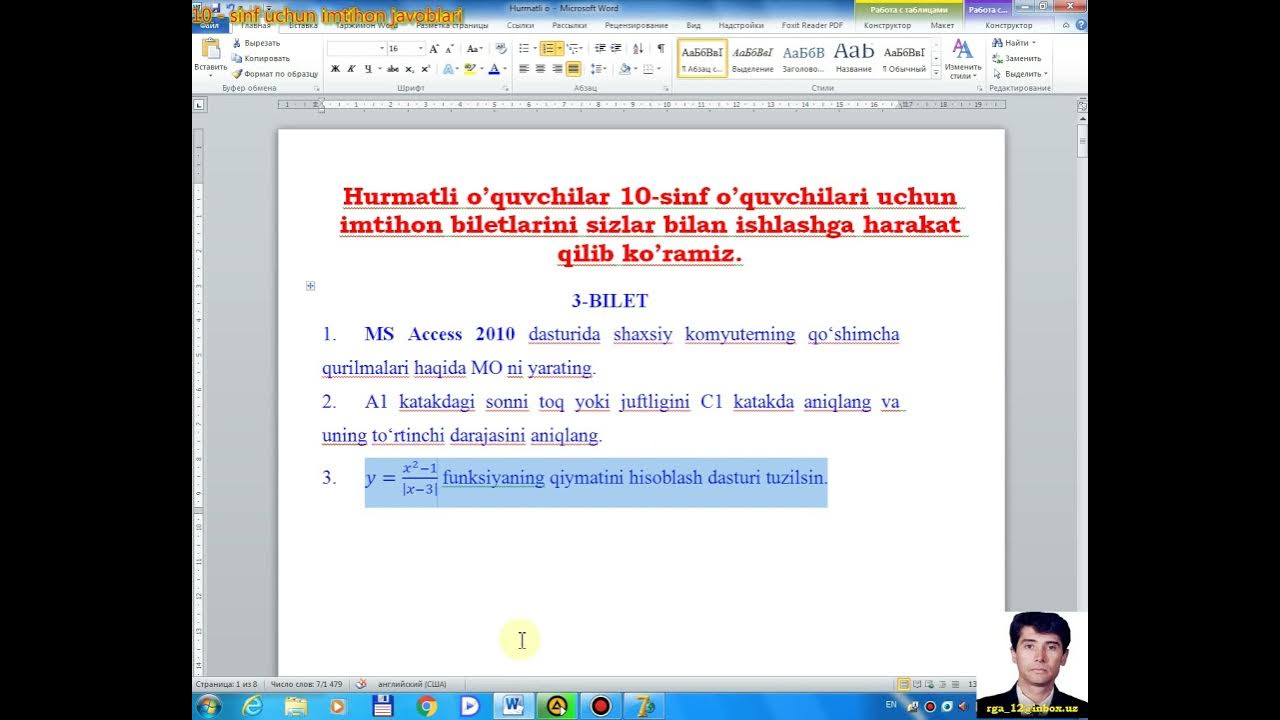
Task: Click the Shrink Font icon
Action: point(449,48)
